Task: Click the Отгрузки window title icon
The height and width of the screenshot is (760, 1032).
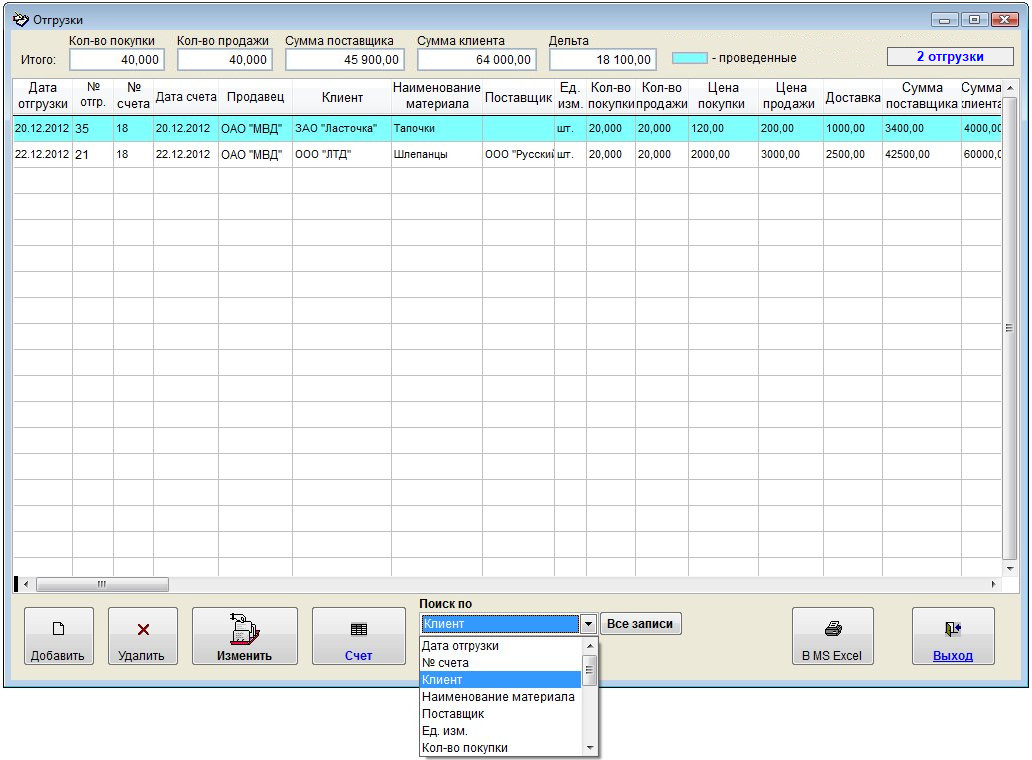Action: click(20, 20)
